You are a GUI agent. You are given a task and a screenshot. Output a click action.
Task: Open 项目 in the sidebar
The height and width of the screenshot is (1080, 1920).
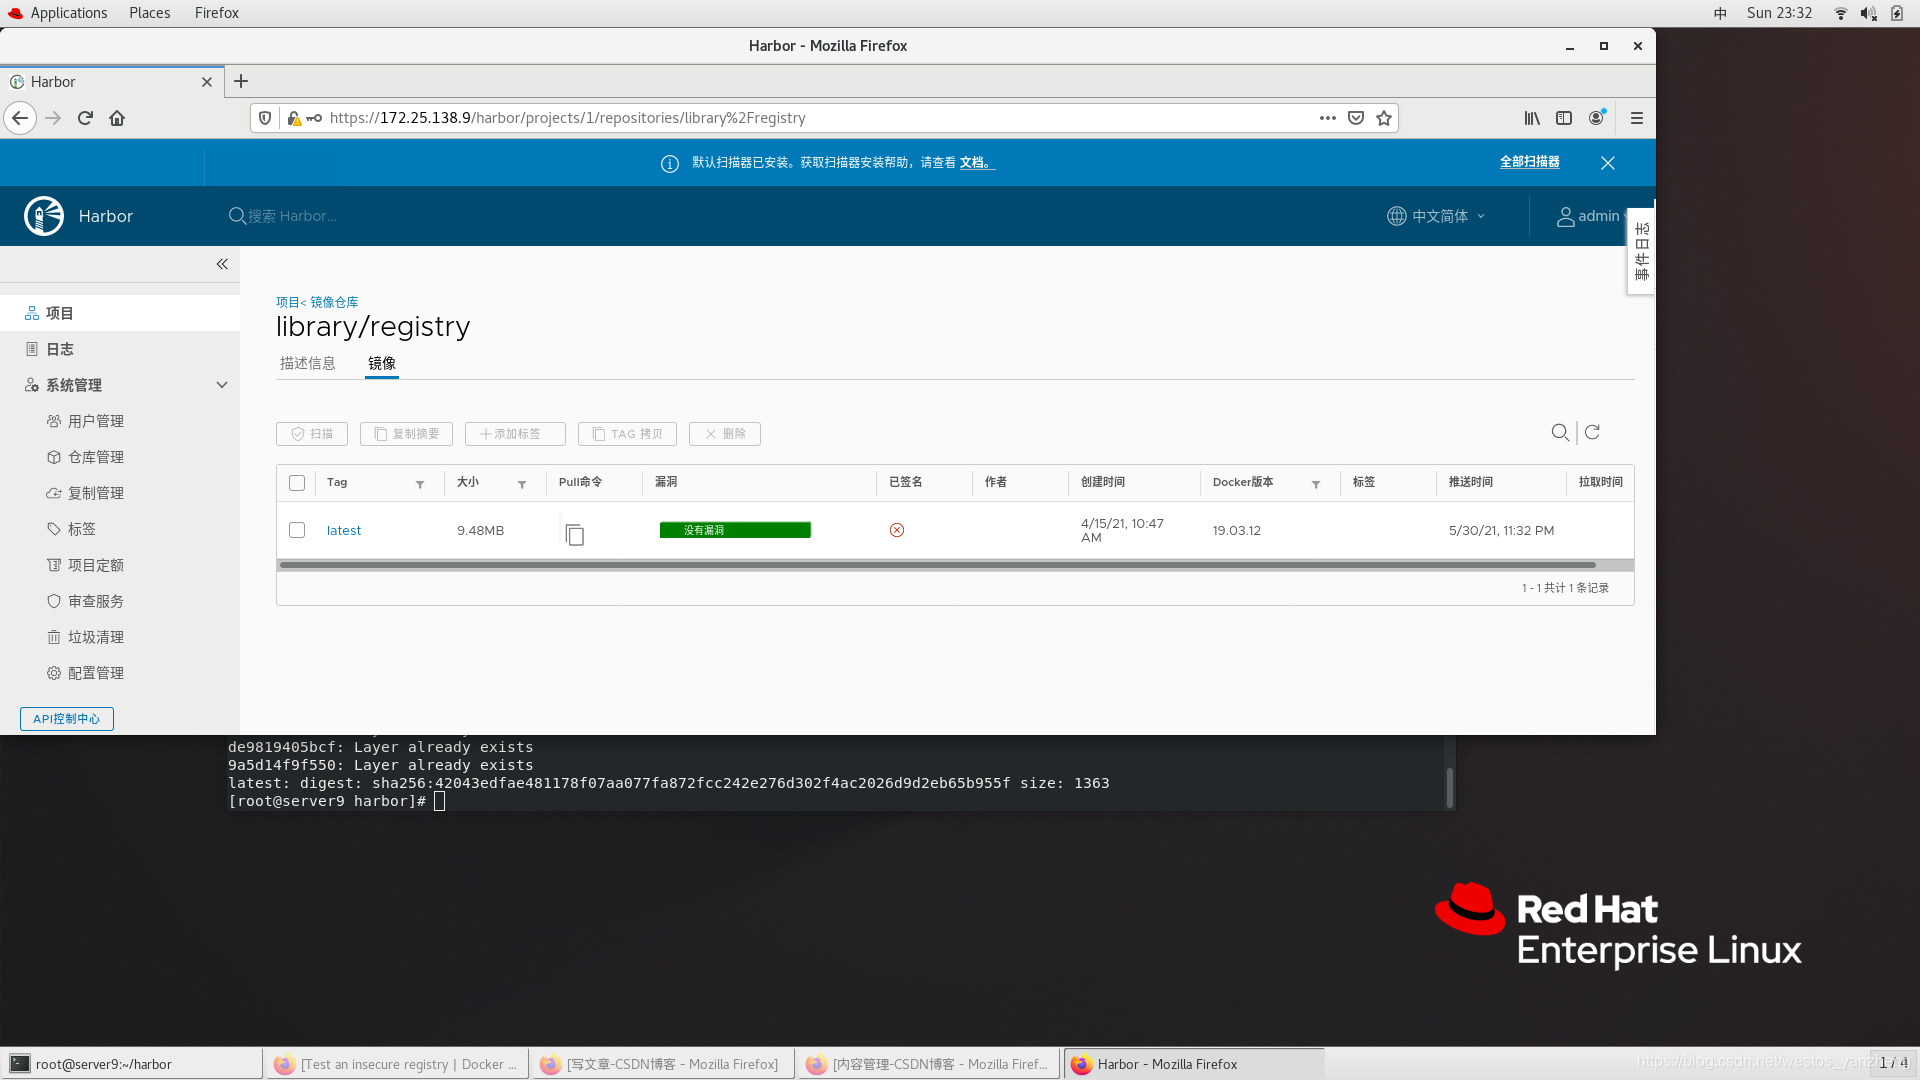pyautogui.click(x=120, y=313)
